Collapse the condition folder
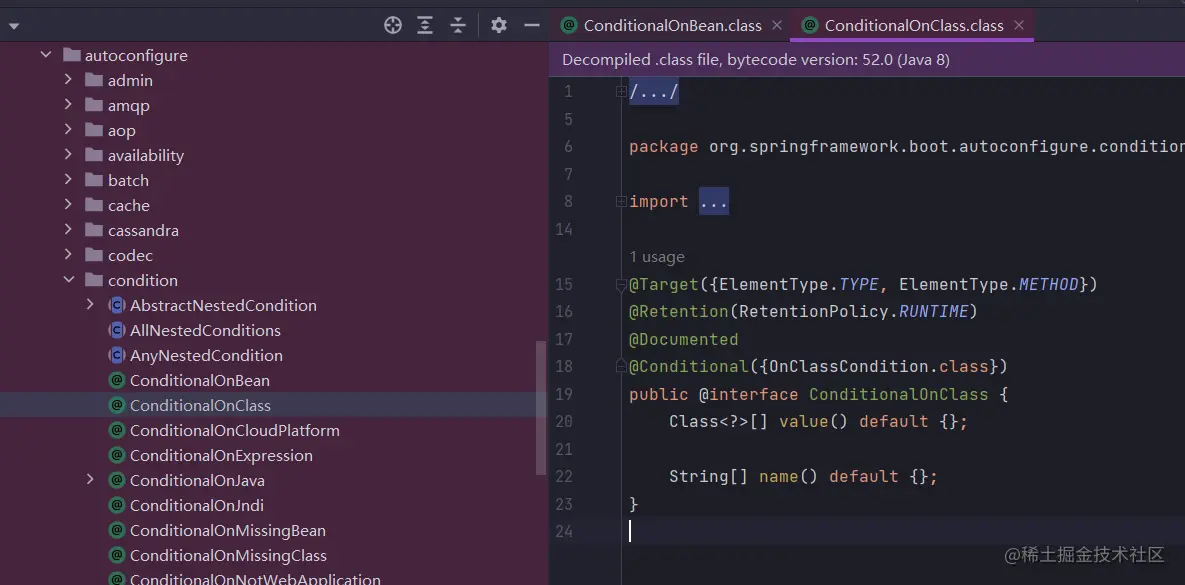 pyautogui.click(x=69, y=280)
